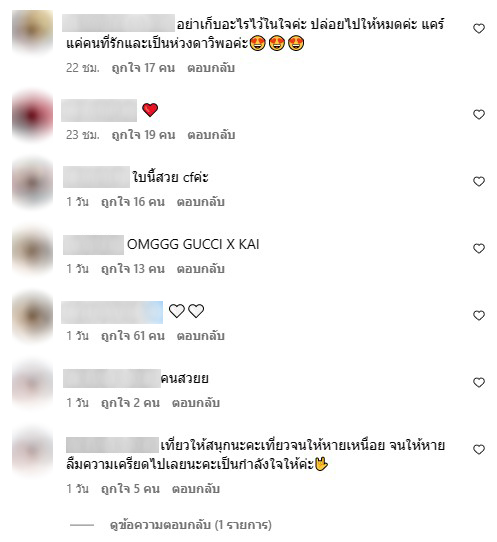Reply to the 'ใบนี้สวย cfค่ะ' comment
This screenshot has height=542, width=497.
point(200,202)
